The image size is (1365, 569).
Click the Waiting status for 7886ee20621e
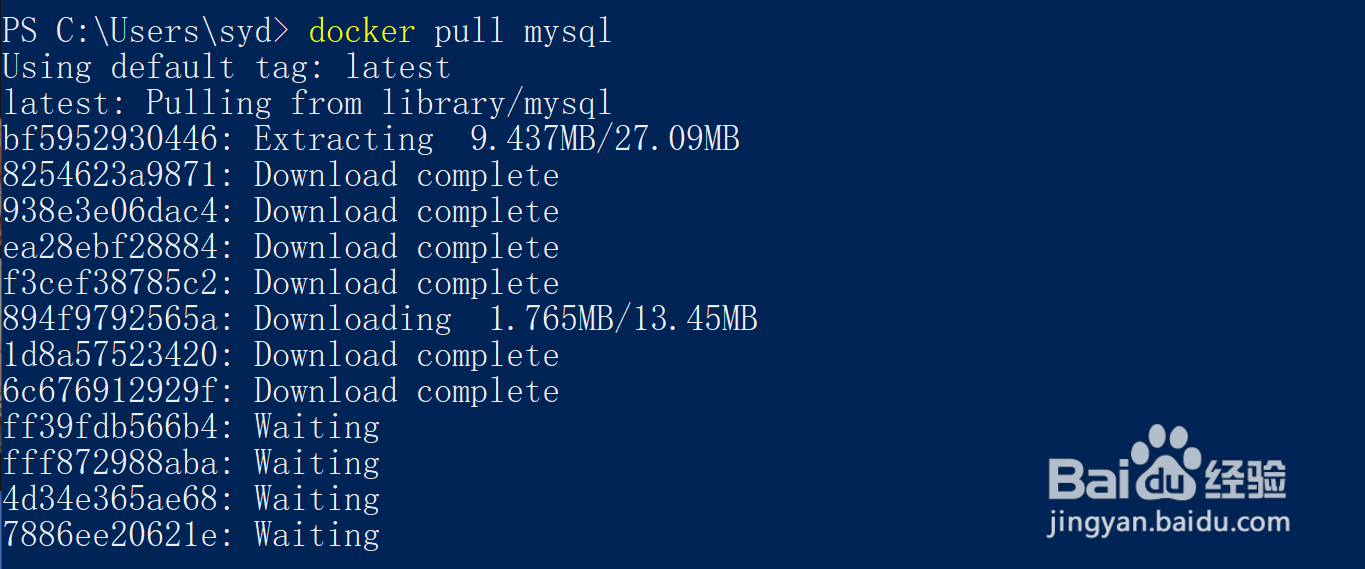(x=317, y=535)
